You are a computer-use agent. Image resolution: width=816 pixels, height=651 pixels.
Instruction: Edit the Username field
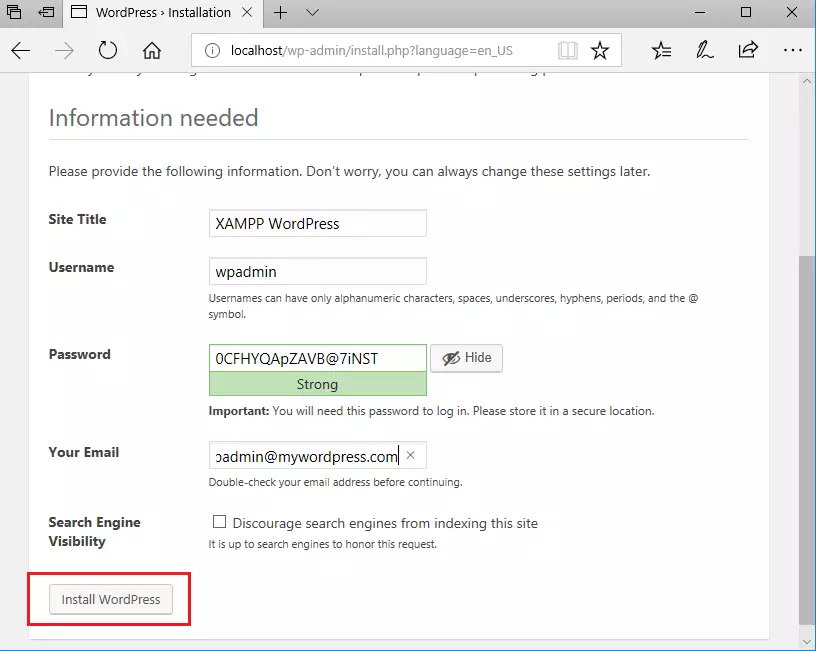point(317,271)
